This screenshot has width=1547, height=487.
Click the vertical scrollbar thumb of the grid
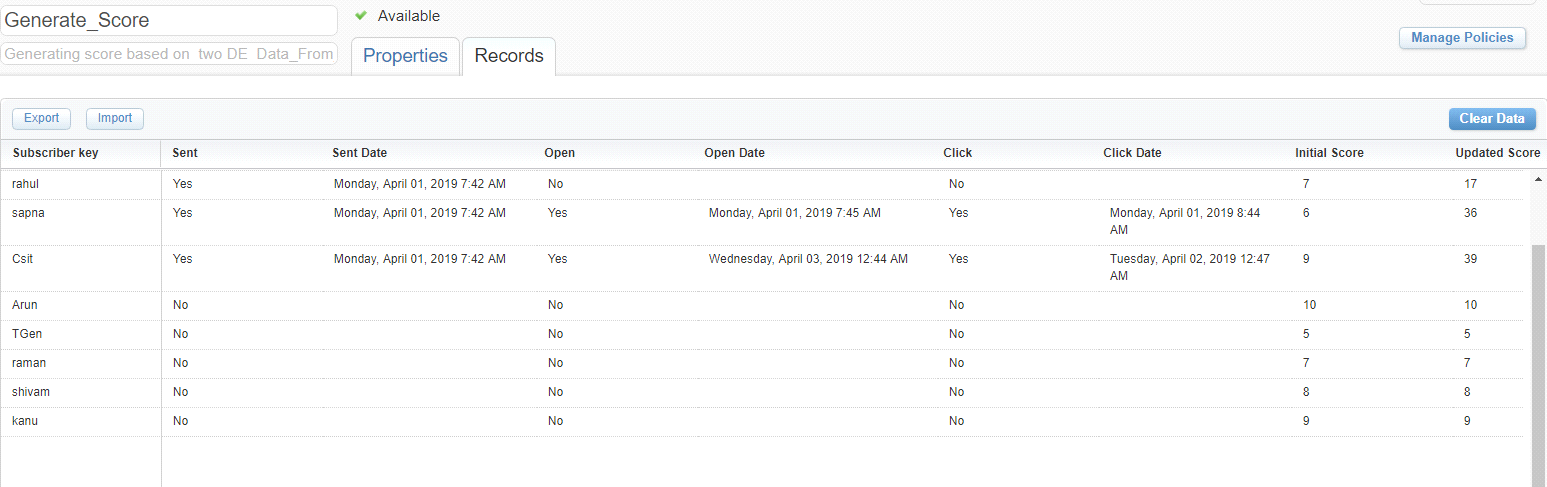pos(1537,365)
